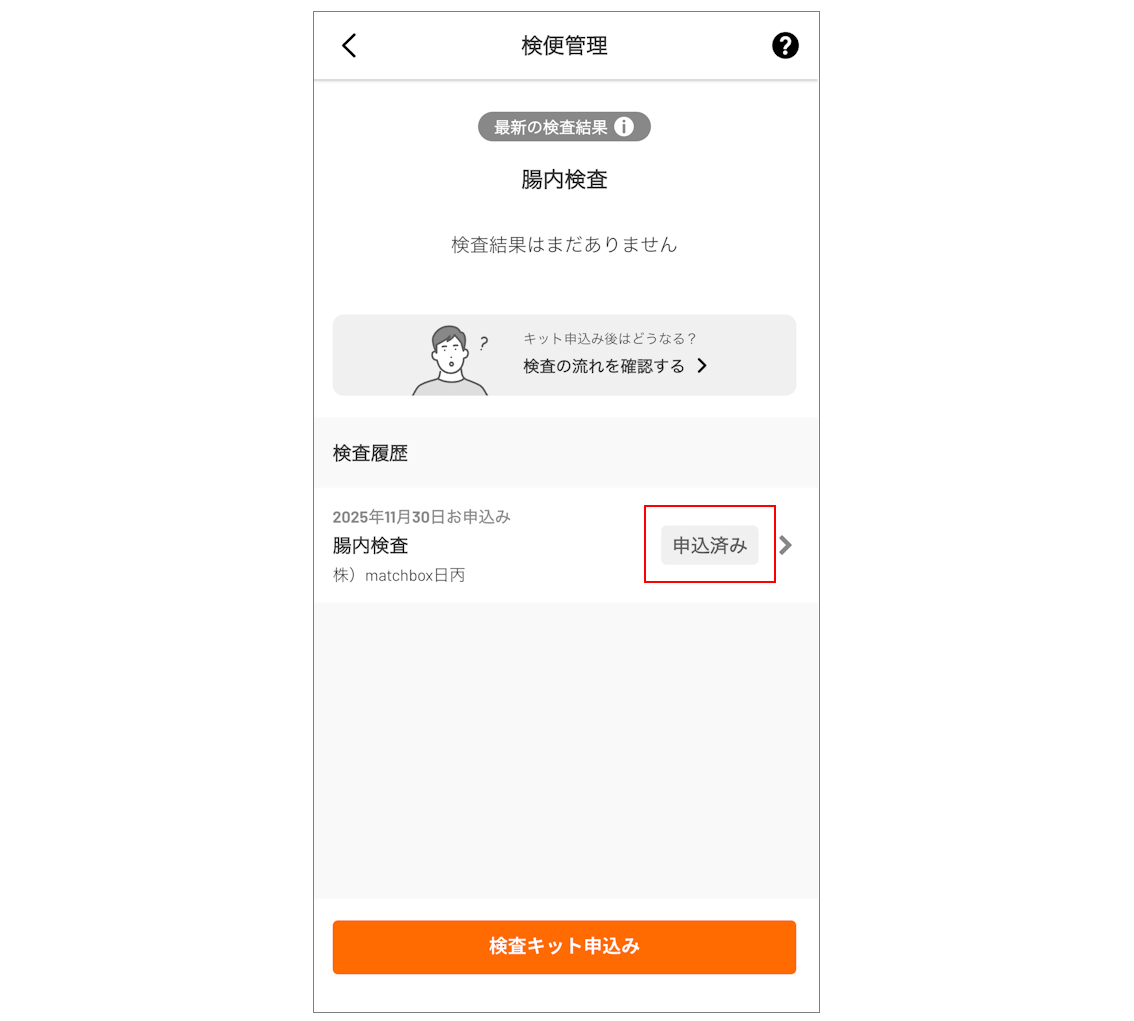This screenshot has width=1134, height=1021.
Task: Expand the history entry via right chevron
Action: point(785,544)
